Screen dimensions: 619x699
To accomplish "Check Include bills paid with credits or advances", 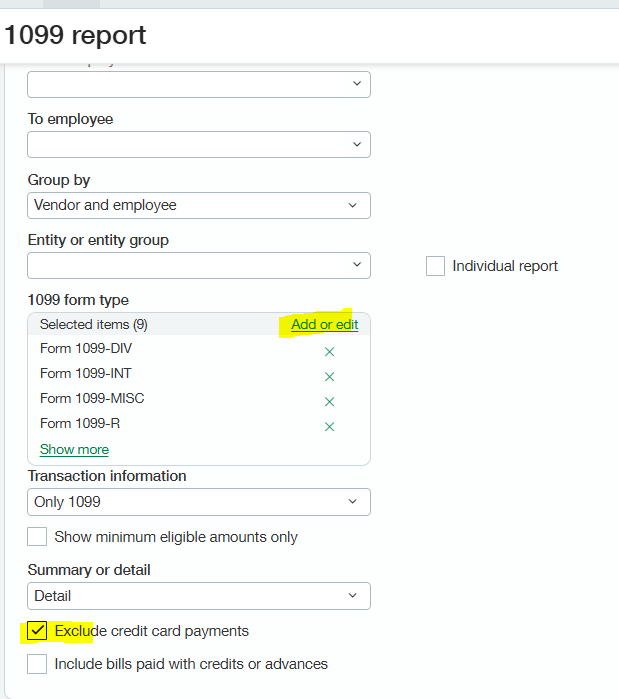I will point(37,664).
